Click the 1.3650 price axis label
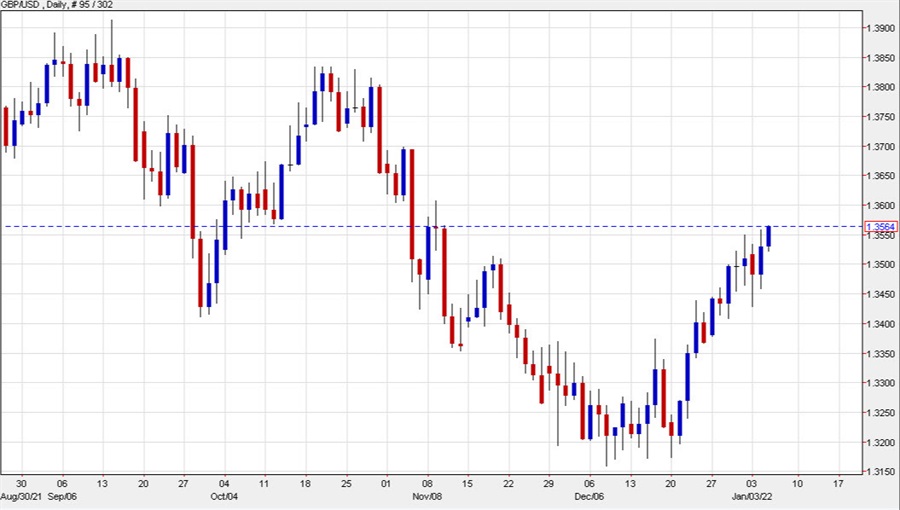 pyautogui.click(x=881, y=176)
